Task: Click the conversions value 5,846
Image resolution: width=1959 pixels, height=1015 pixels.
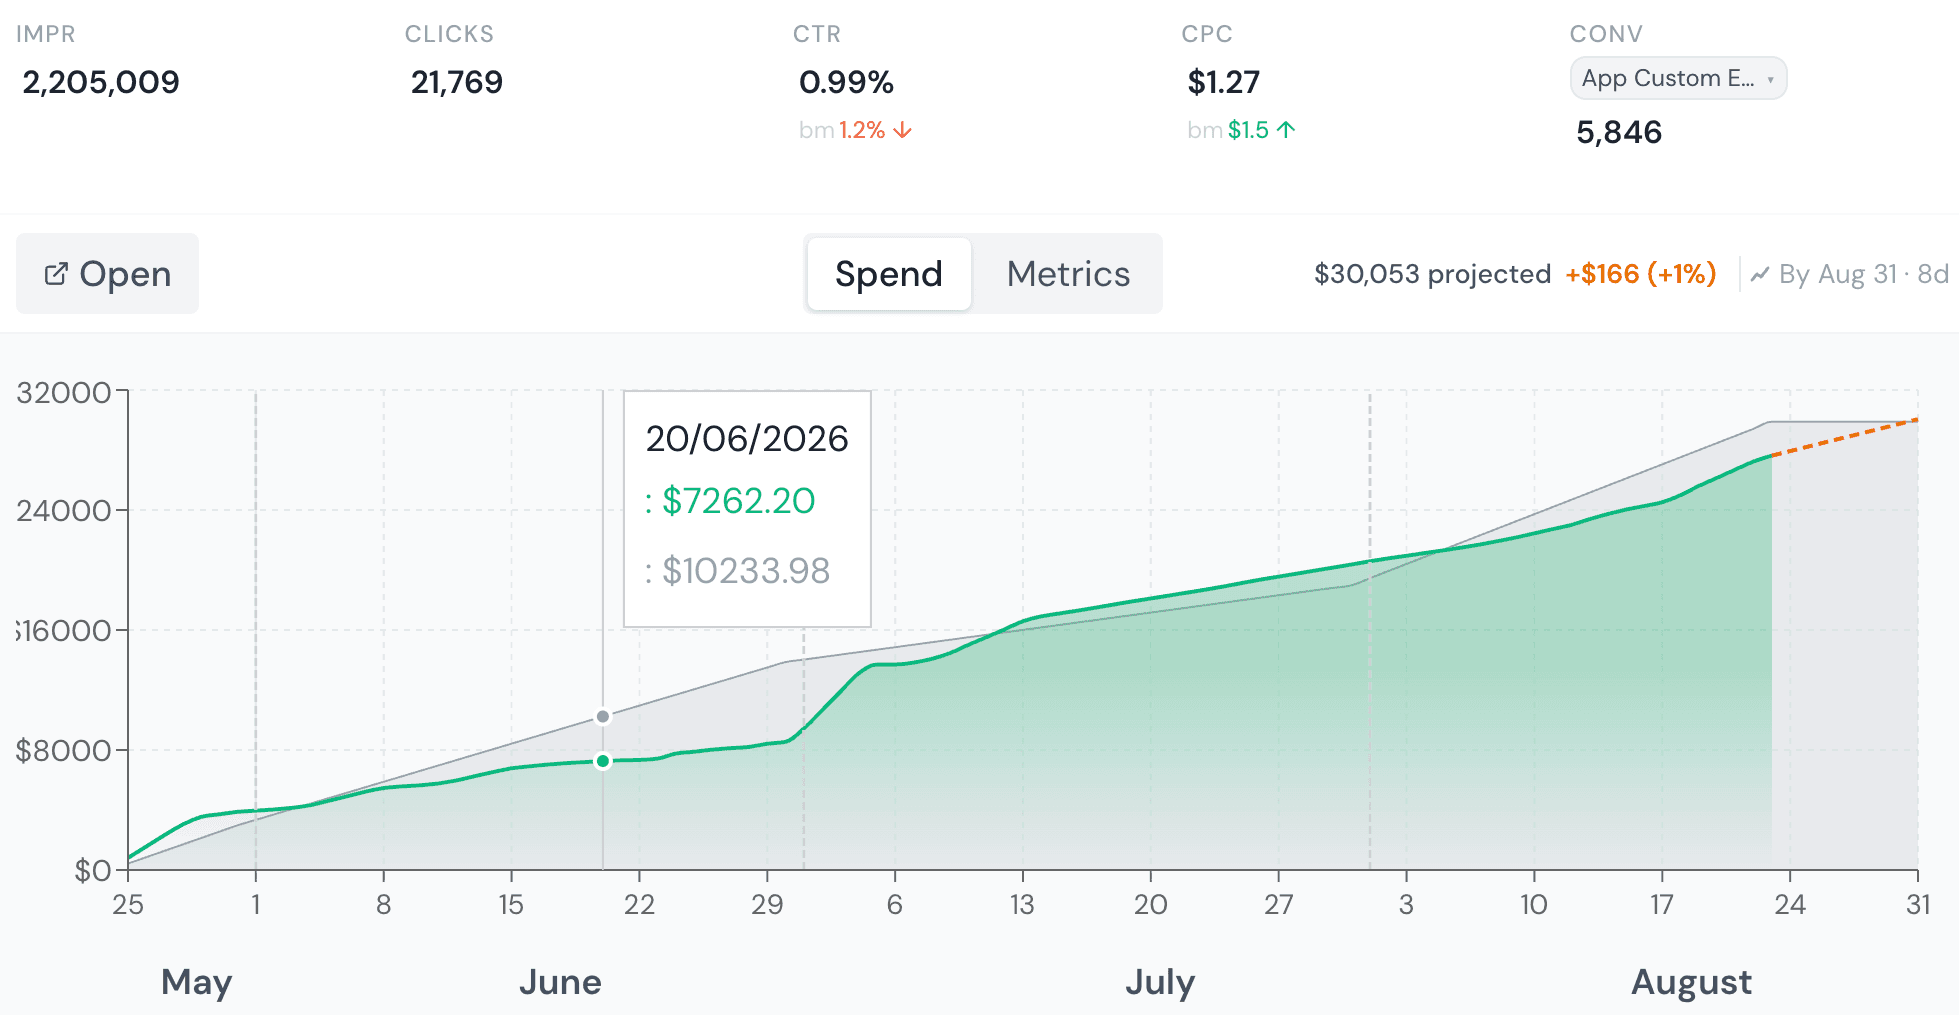Action: click(1619, 132)
